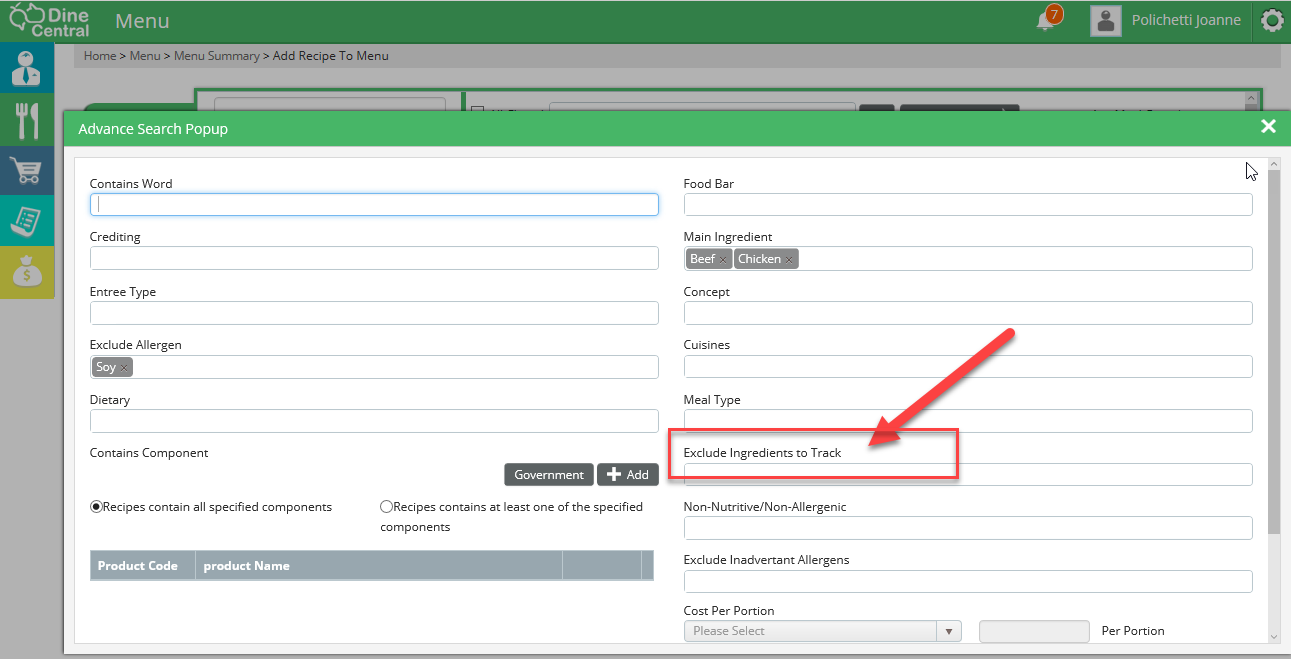1291x659 pixels.
Task: Open the person profile sidebar icon
Action: pyautogui.click(x=27, y=69)
